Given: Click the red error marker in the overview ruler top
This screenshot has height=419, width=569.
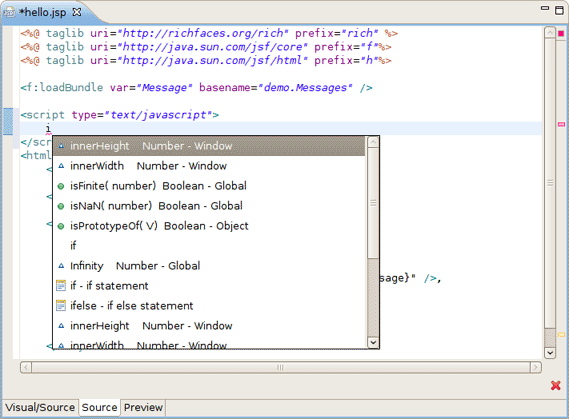Looking at the screenshot, I should click(561, 33).
